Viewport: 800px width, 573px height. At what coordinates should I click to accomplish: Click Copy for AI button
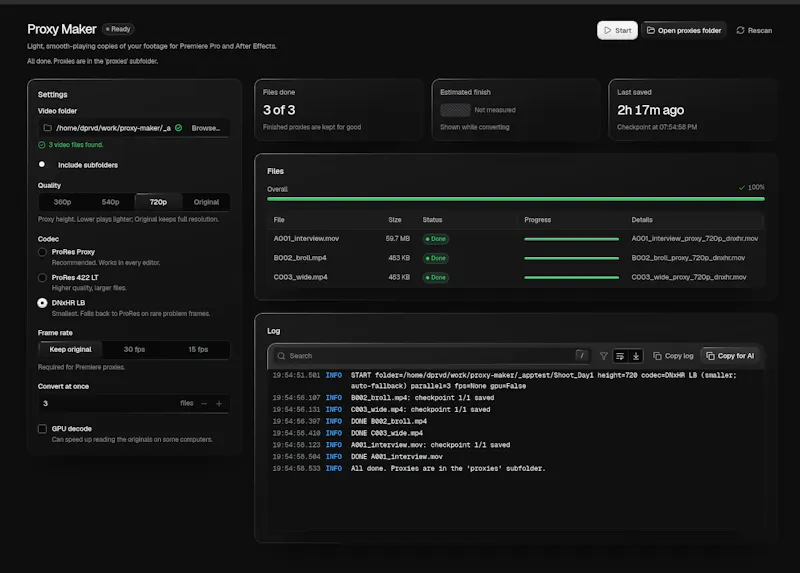730,356
